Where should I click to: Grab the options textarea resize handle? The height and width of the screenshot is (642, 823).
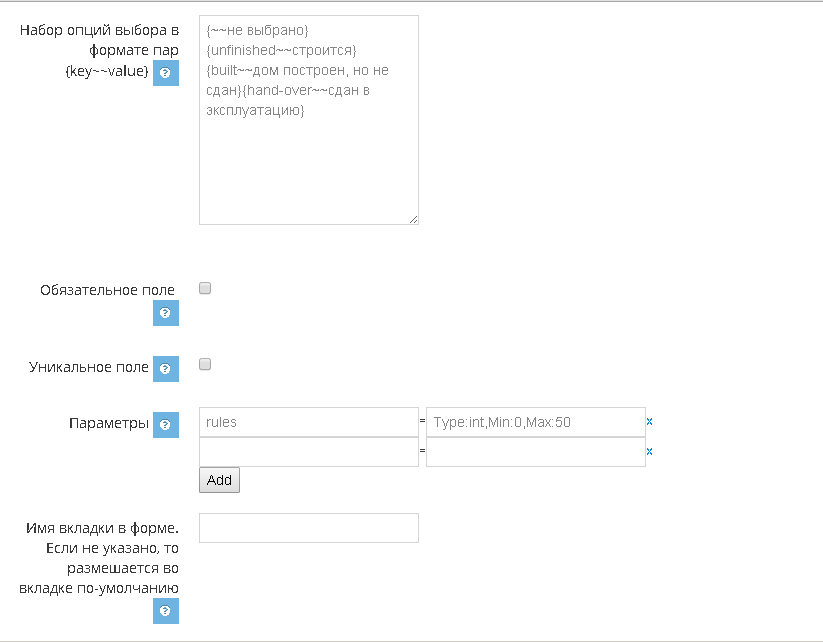click(414, 220)
